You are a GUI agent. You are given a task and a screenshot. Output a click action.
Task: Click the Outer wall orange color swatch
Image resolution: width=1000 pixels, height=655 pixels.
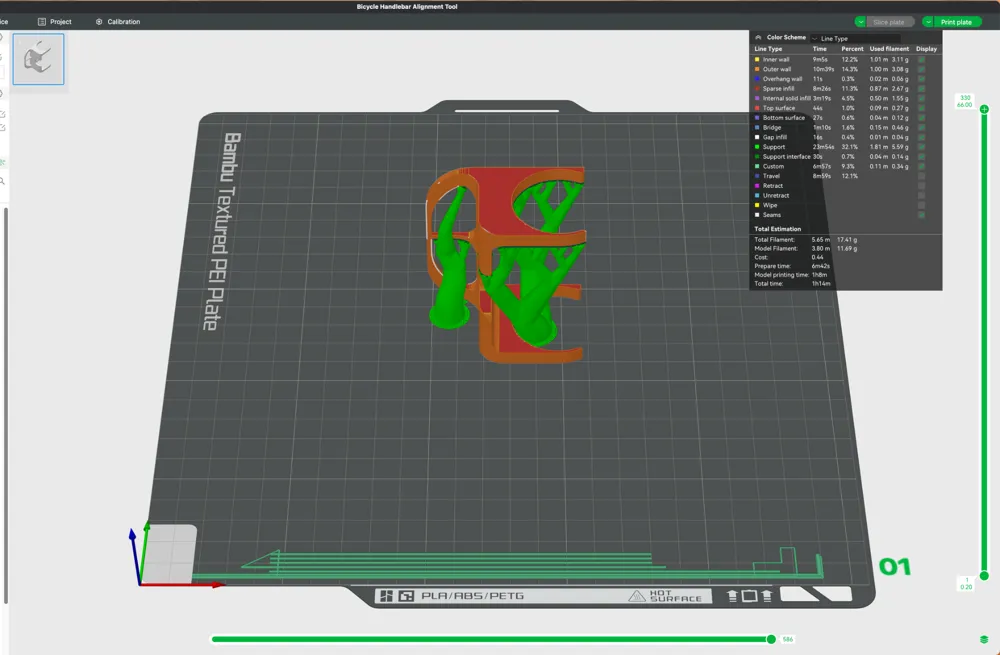click(x=757, y=69)
